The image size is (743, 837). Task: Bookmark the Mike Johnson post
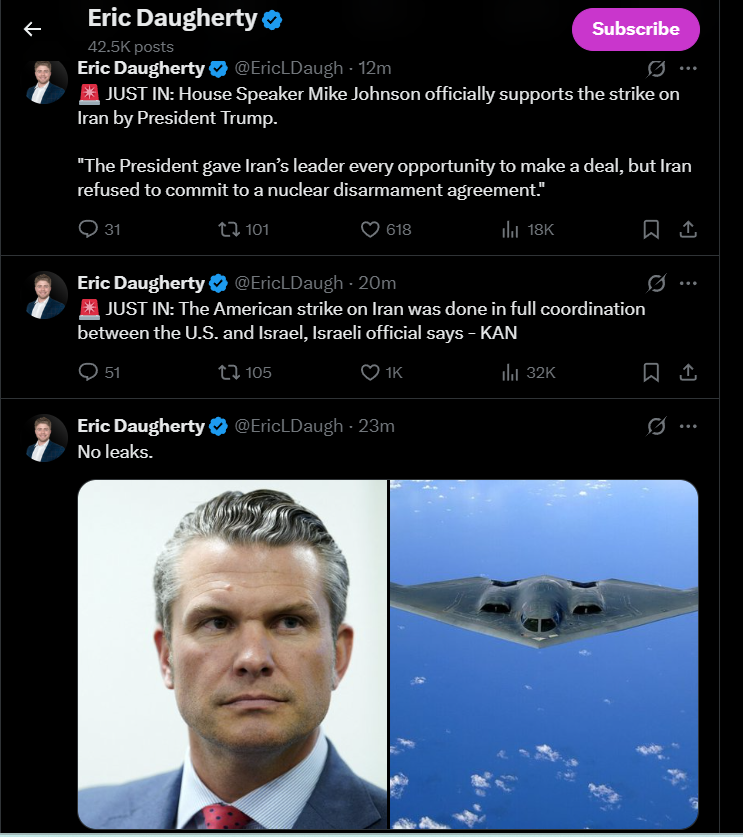651,229
